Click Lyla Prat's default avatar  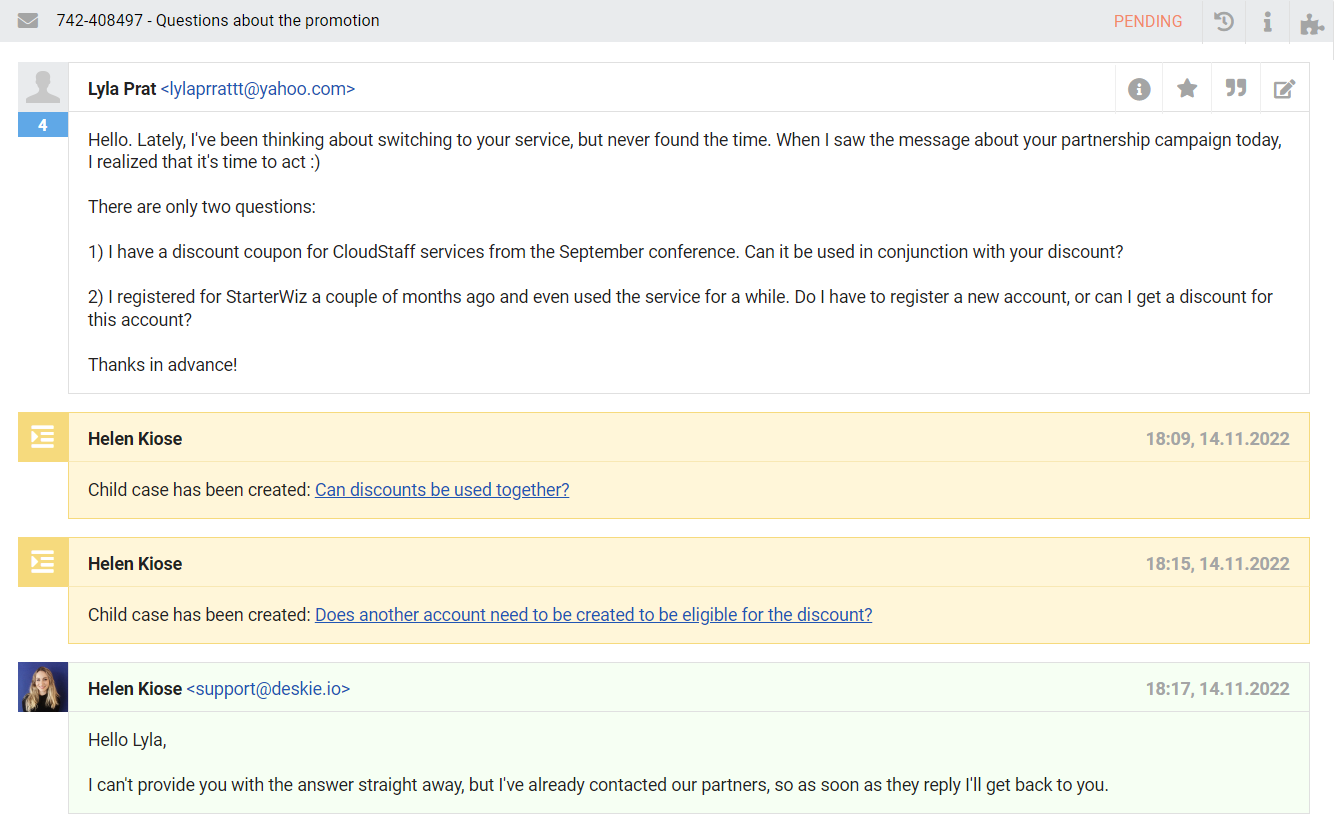click(43, 87)
